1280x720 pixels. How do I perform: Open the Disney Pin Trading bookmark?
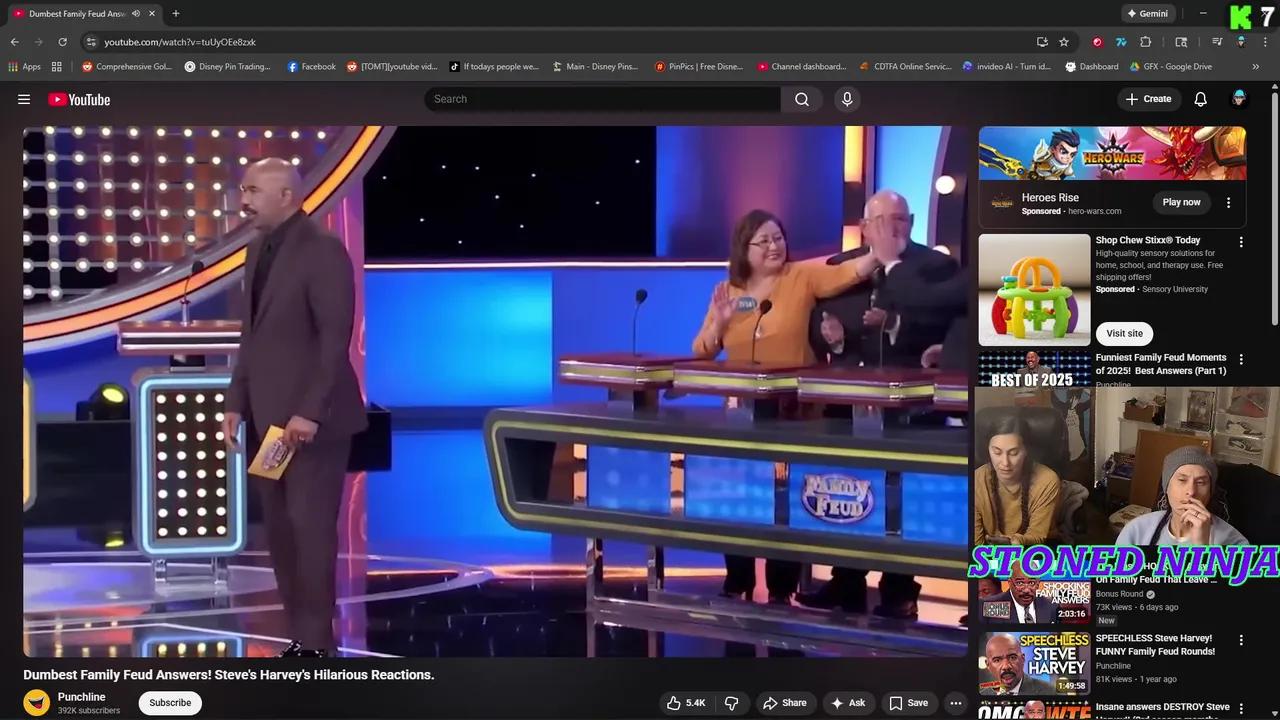pyautogui.click(x=228, y=67)
